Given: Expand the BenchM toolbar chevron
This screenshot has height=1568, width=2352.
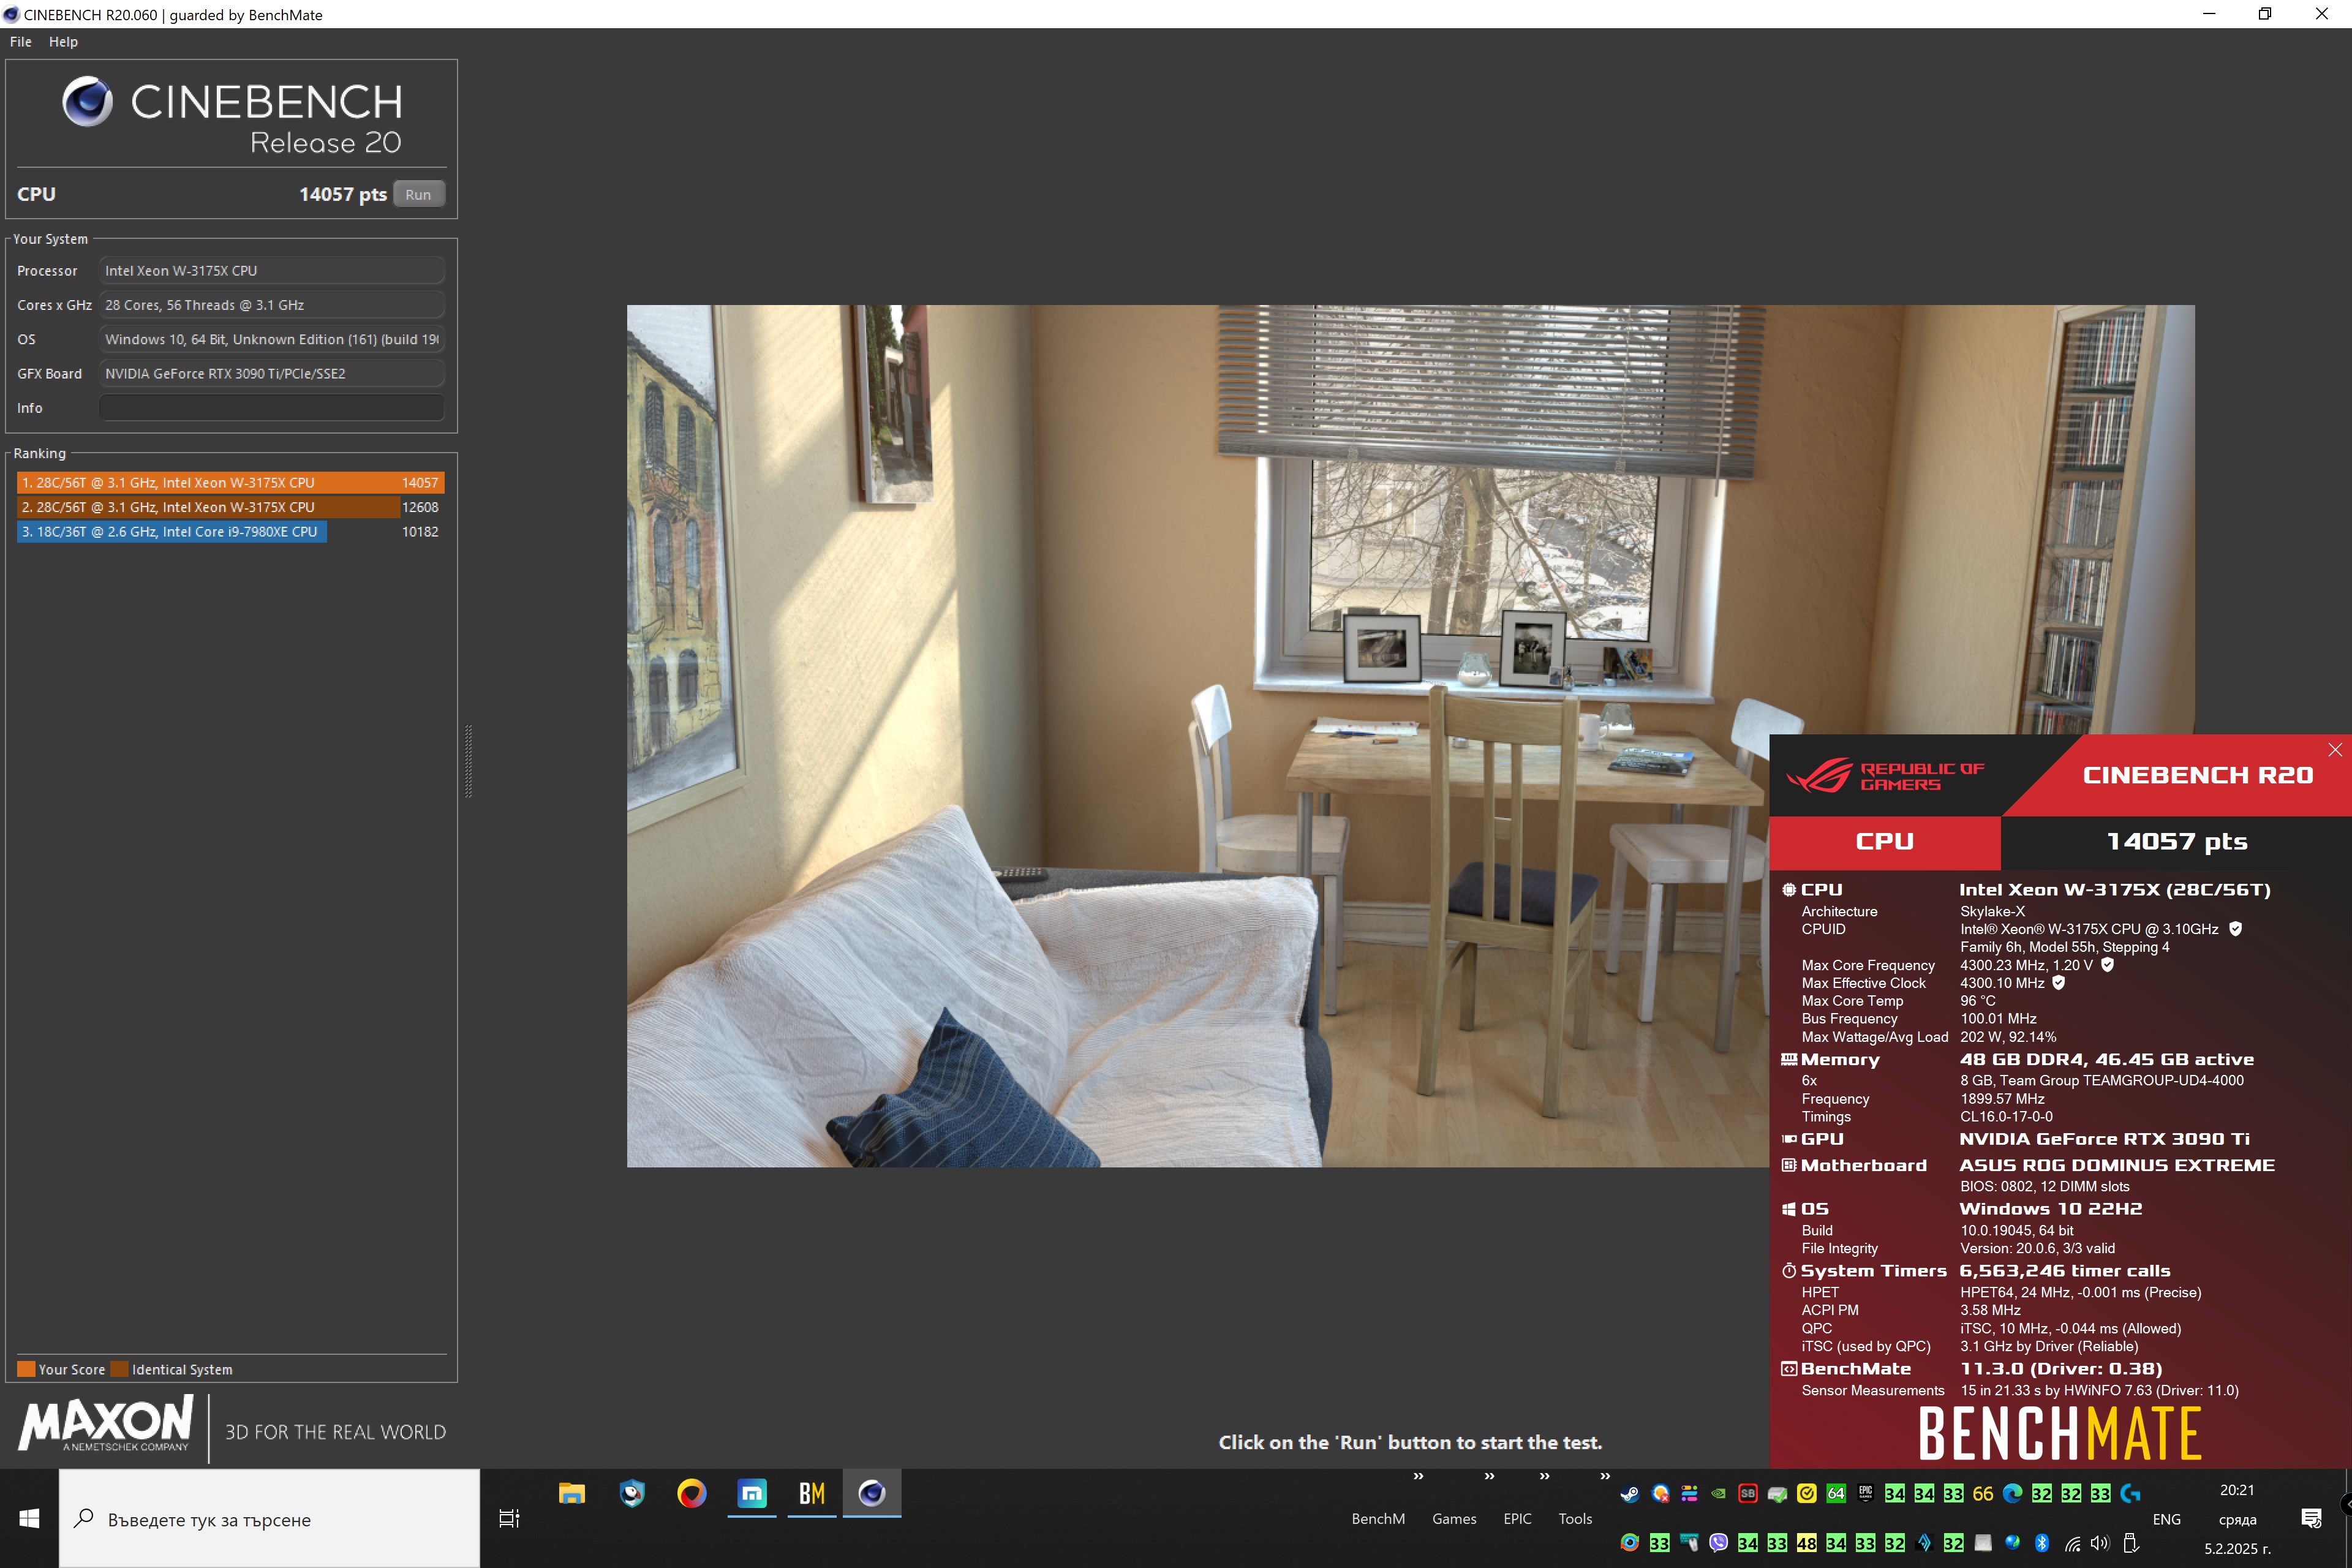Looking at the screenshot, I should point(1418,1477).
